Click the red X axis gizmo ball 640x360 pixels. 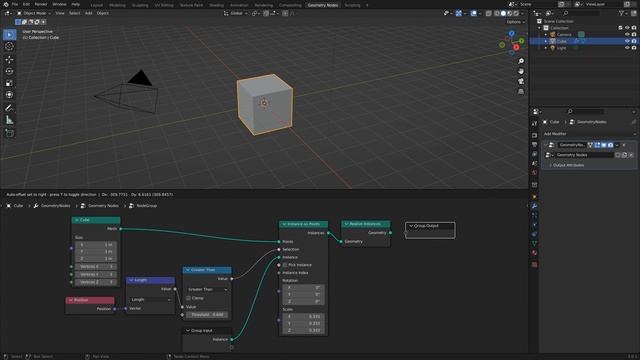[516, 47]
